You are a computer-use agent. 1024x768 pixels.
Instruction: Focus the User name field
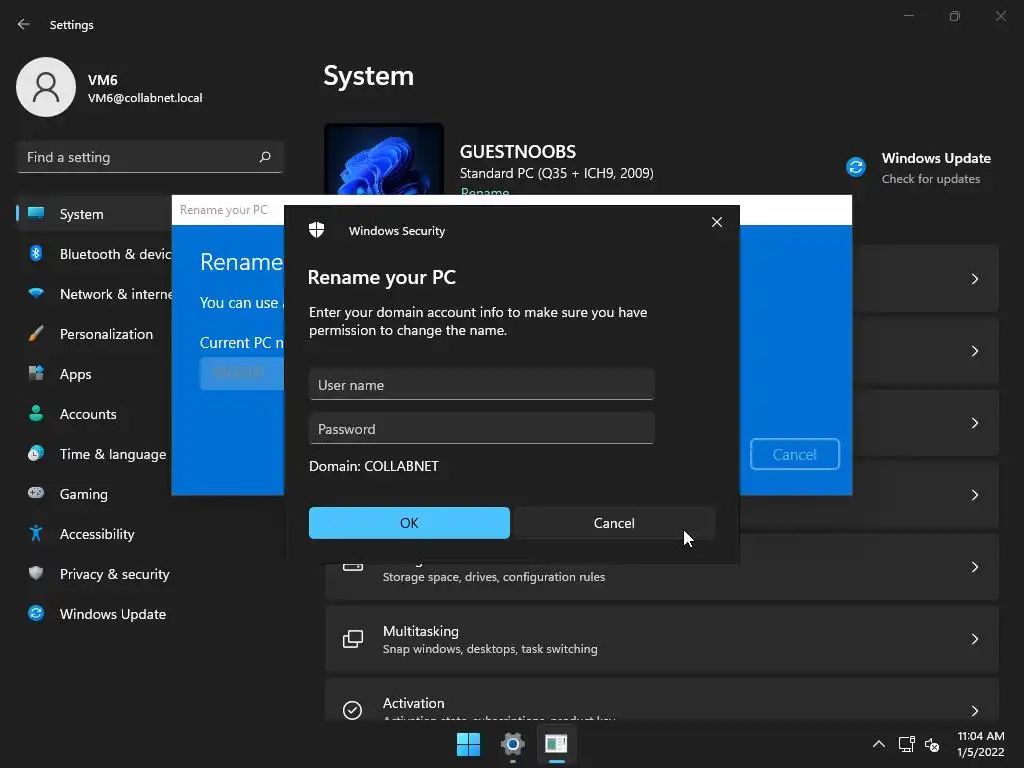pos(481,385)
